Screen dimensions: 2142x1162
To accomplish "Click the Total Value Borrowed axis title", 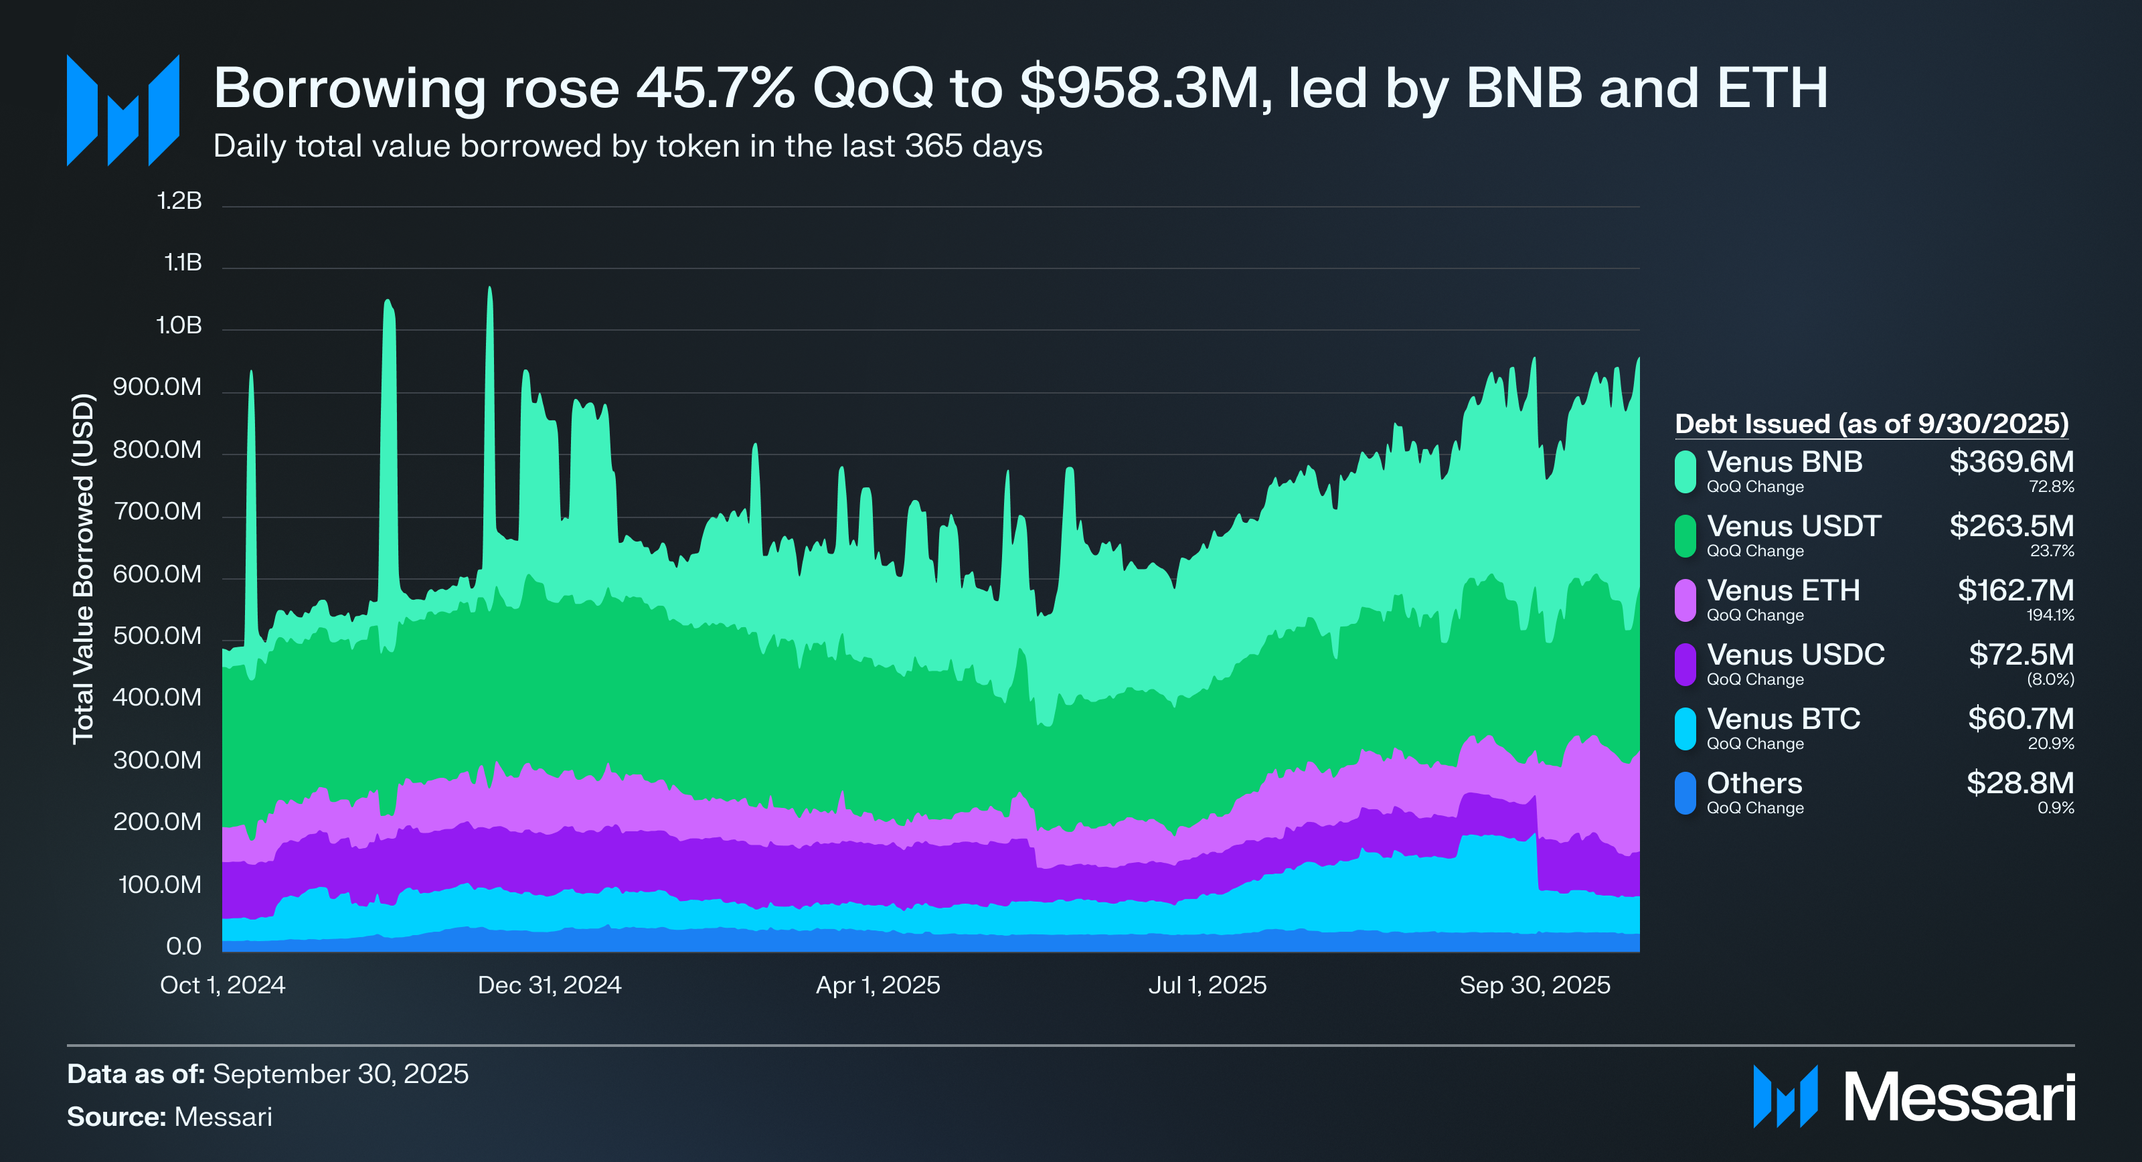I will click(83, 569).
